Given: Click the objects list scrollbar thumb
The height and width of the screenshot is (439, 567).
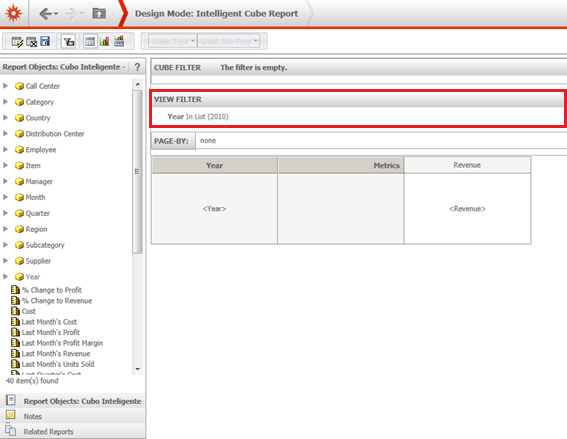Looking at the screenshot, I should (137, 172).
